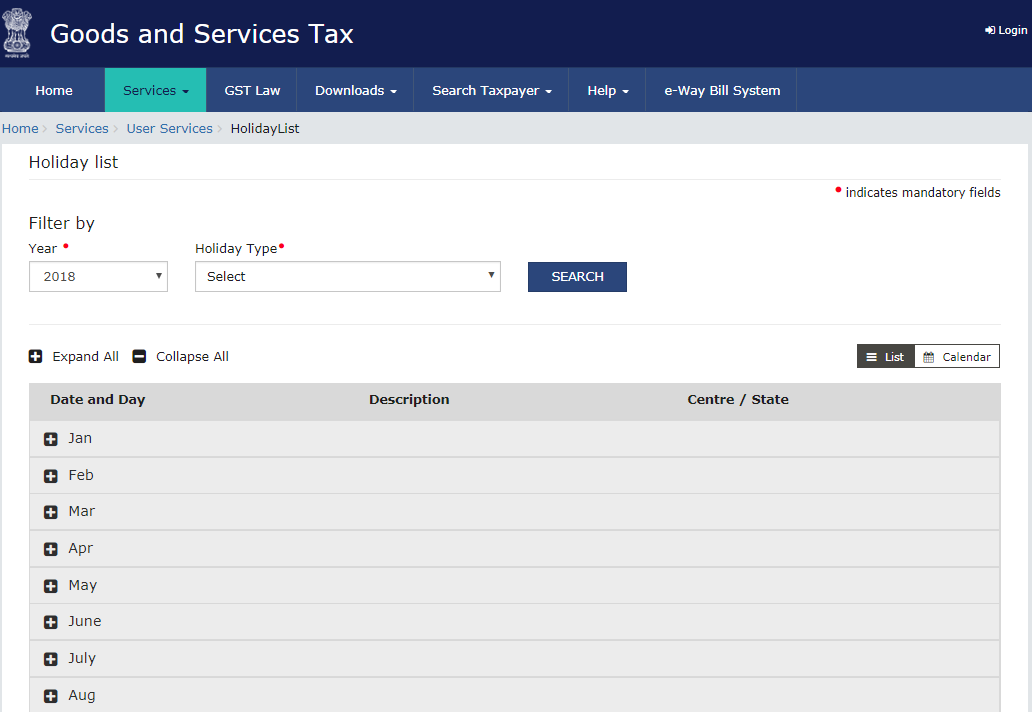The width and height of the screenshot is (1032, 712).
Task: Open the GST Law menu item
Action: 252,90
